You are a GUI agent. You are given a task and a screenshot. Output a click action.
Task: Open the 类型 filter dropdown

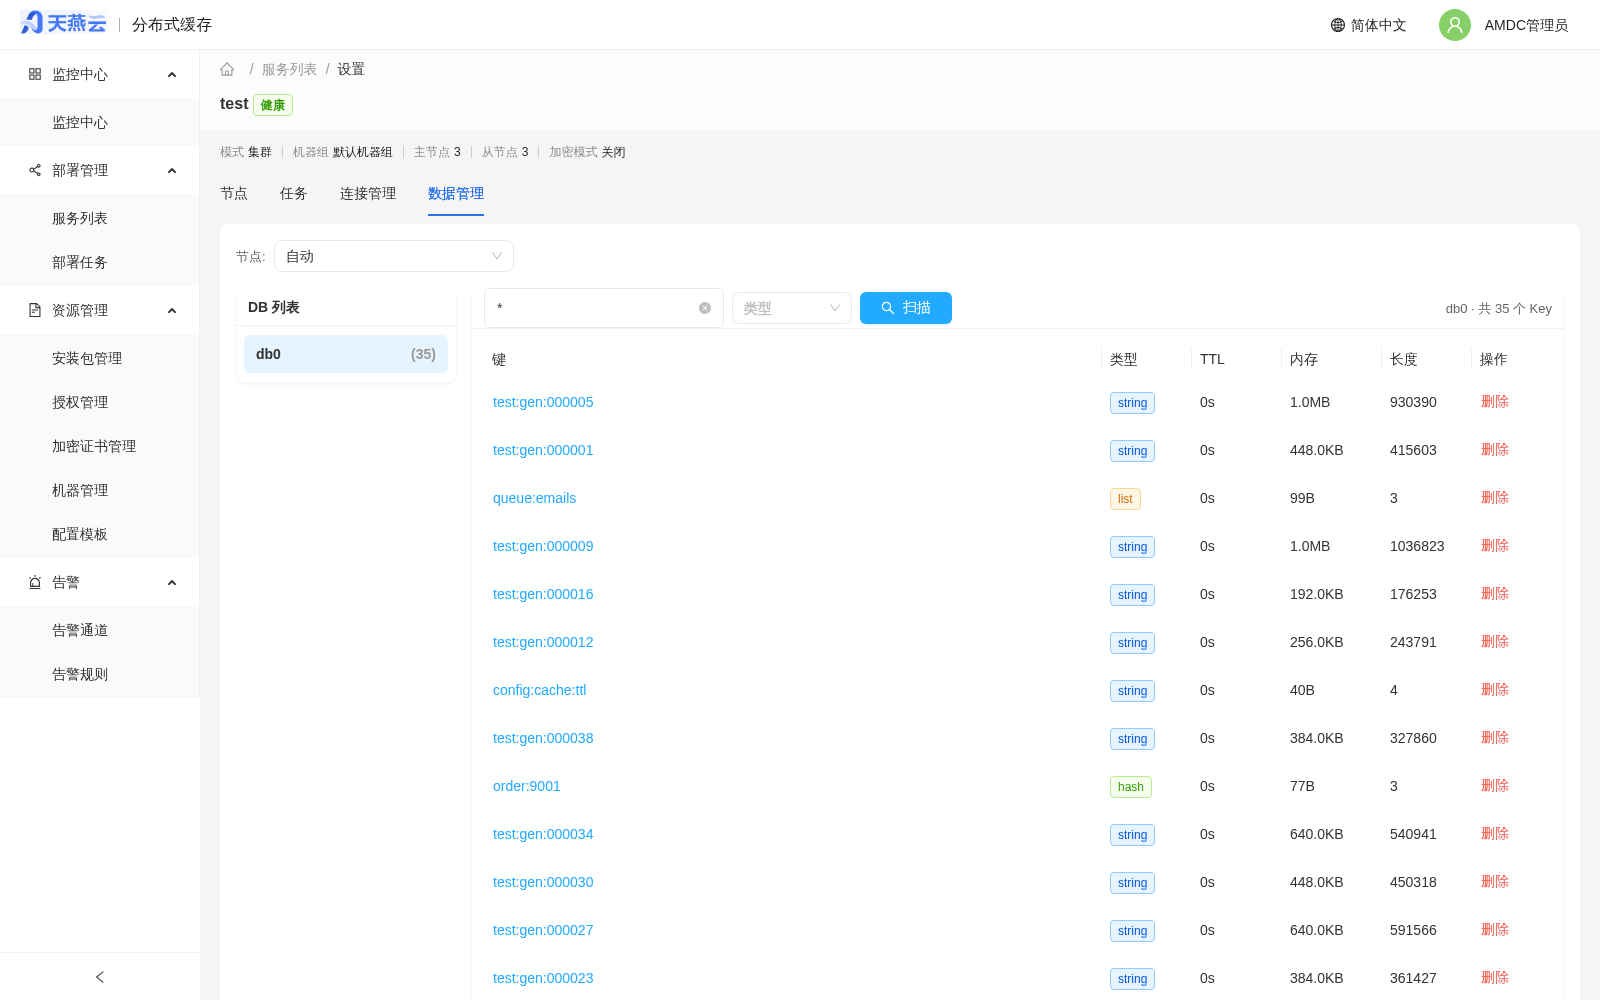pyautogui.click(x=792, y=308)
